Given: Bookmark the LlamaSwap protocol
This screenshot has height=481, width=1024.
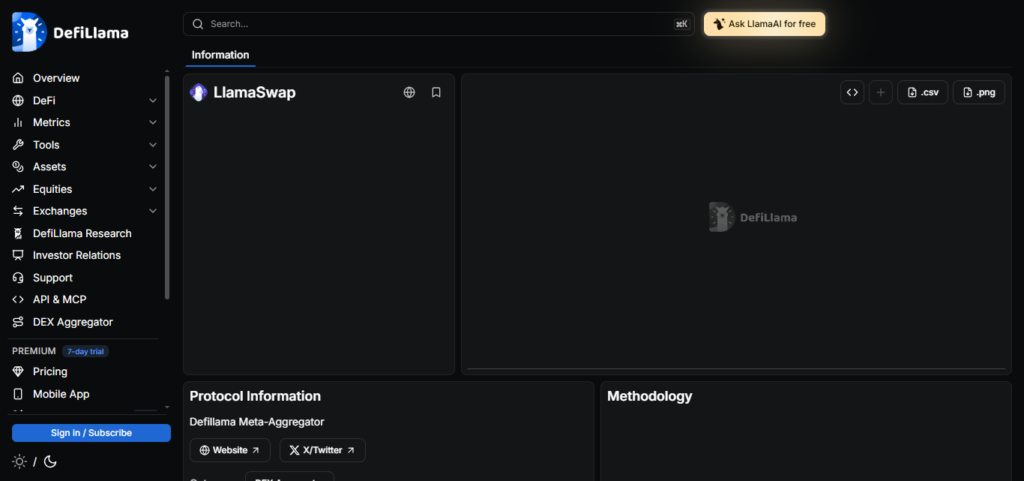Looking at the screenshot, I should (x=436, y=93).
